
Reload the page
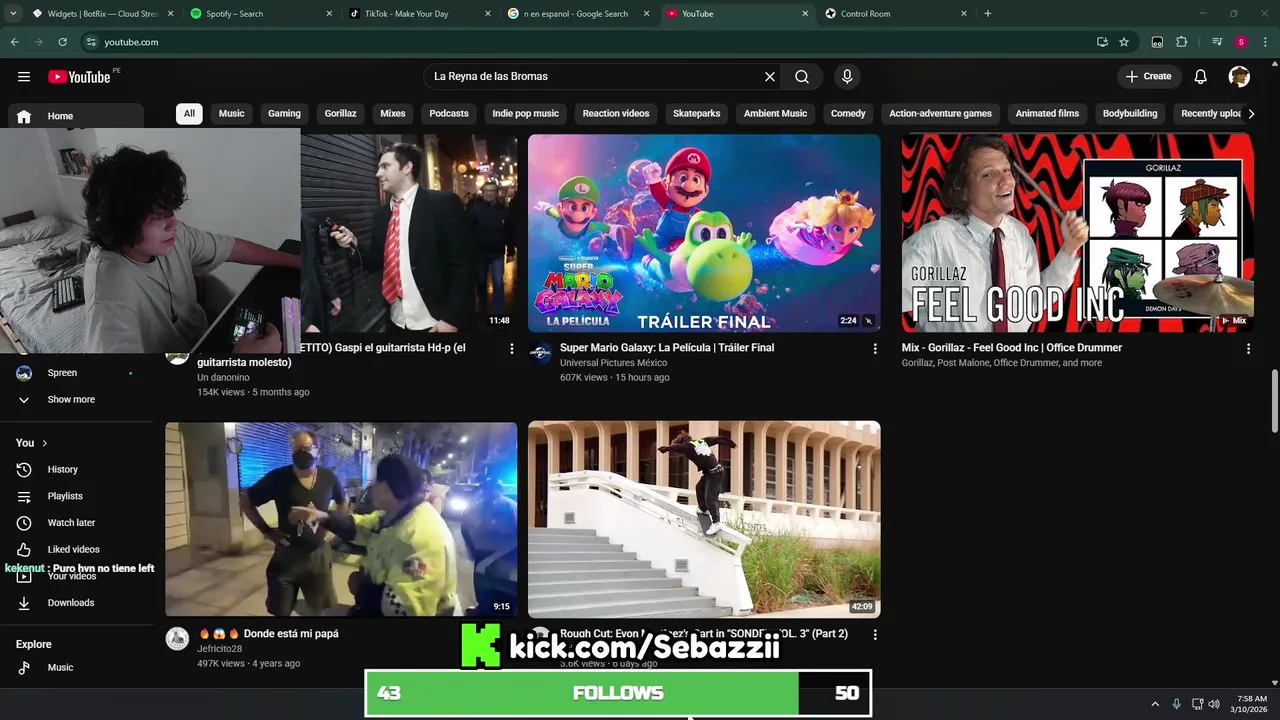[x=62, y=42]
